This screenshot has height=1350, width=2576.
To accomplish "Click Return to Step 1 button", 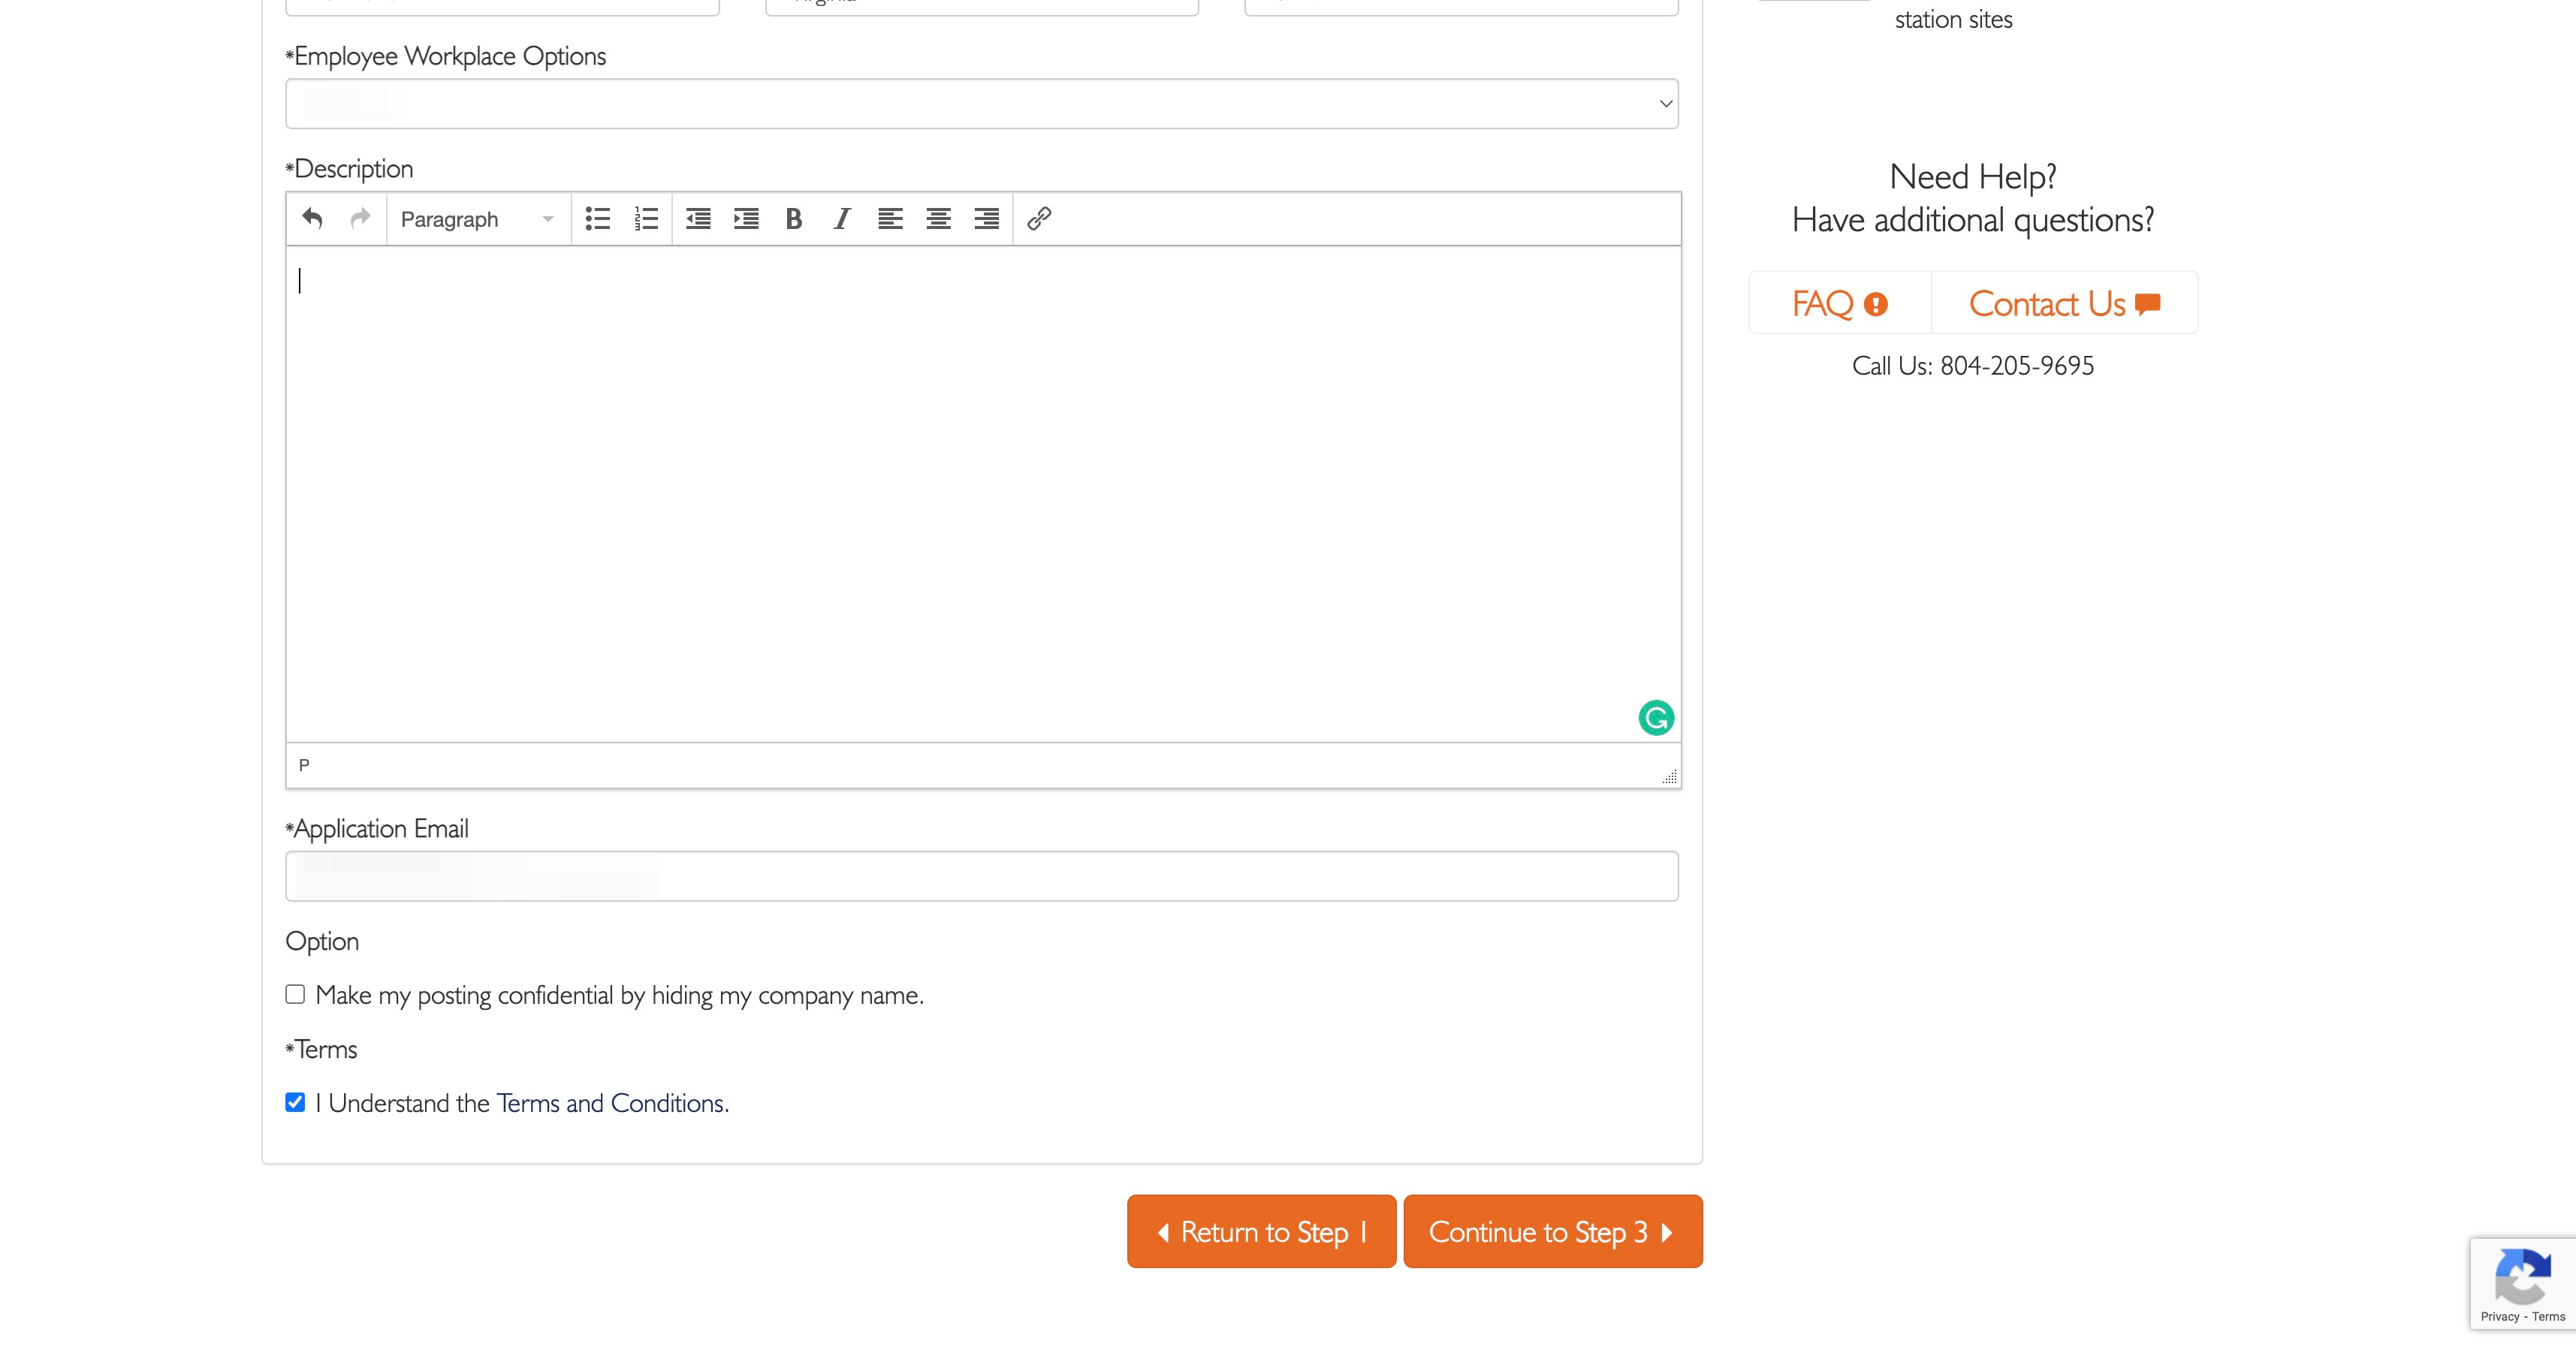I will coord(1261,1232).
